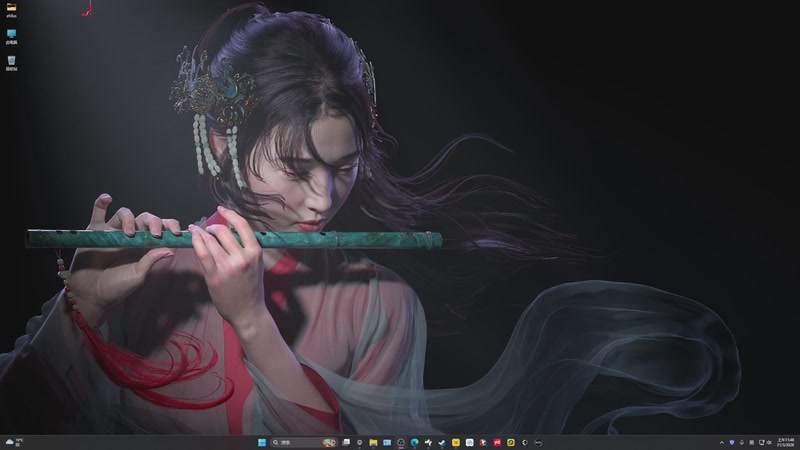Click the taskbar search box
Image resolution: width=800 pixels, height=450 pixels.
pyautogui.click(x=304, y=442)
